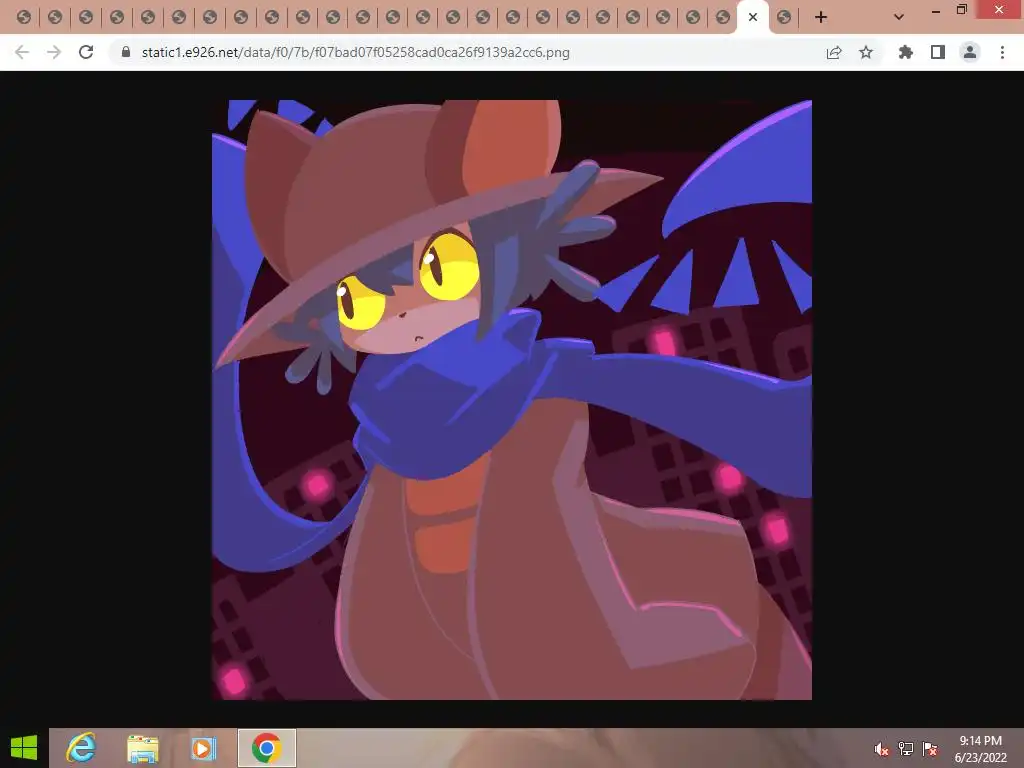Share this page using share icon
The image size is (1024, 768).
pos(834,52)
